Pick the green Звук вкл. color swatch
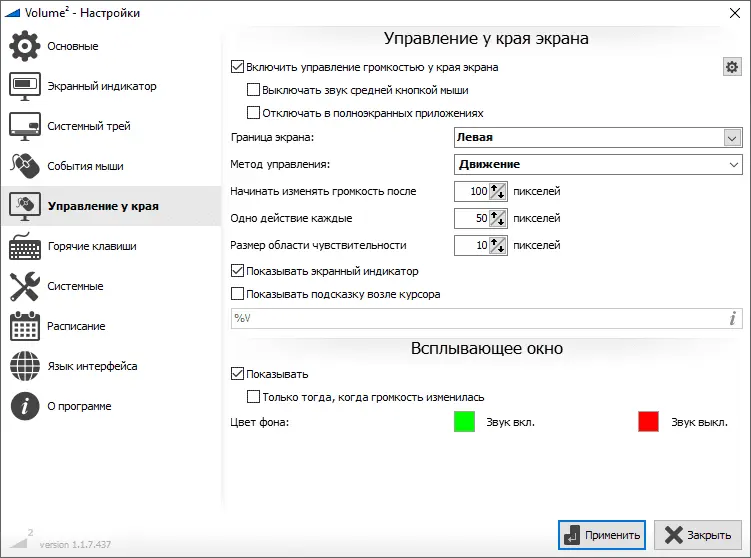 click(x=464, y=422)
